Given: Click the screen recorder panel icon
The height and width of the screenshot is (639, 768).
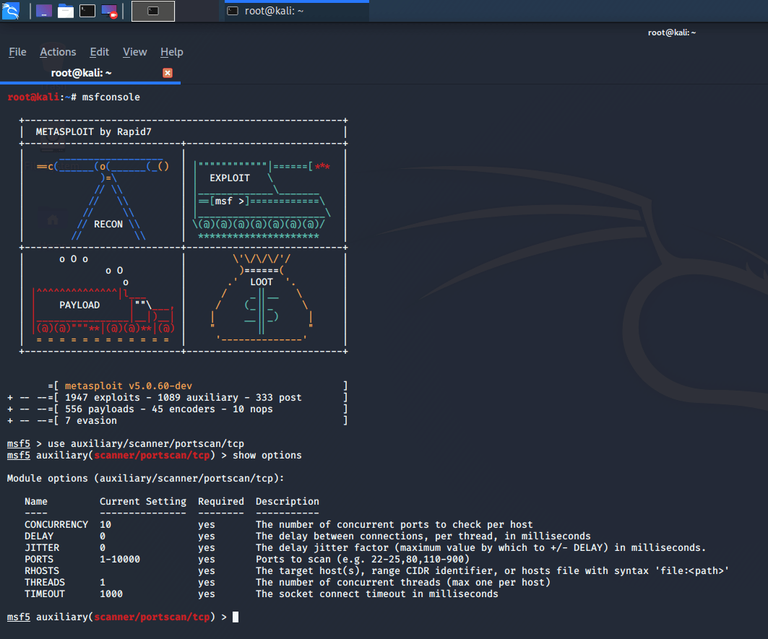Looking at the screenshot, I should pyautogui.click(x=110, y=11).
